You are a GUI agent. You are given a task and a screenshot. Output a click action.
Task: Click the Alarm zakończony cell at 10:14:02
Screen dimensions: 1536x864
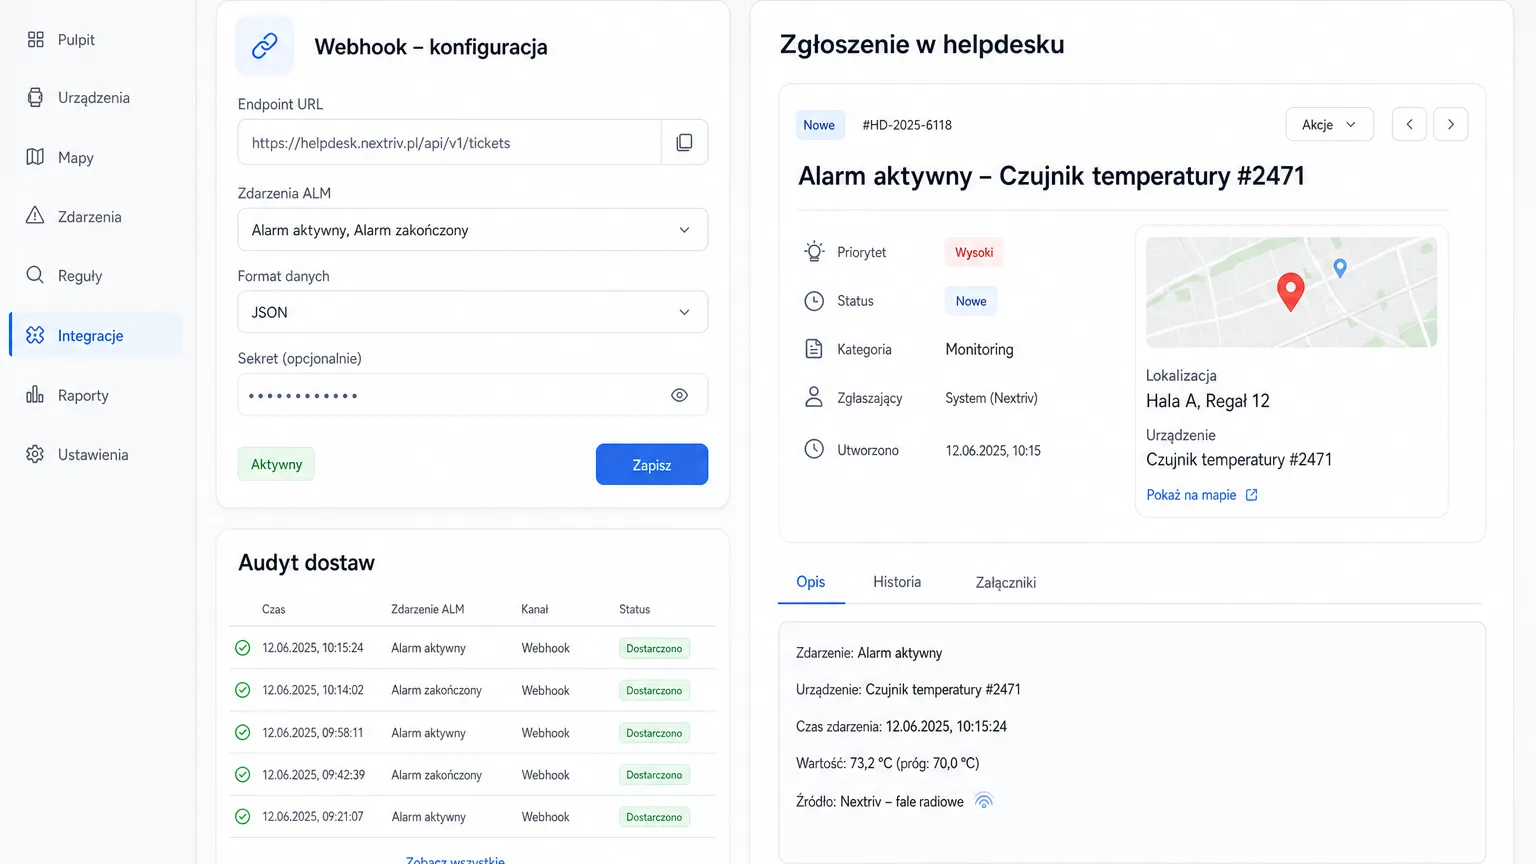[x=436, y=690]
